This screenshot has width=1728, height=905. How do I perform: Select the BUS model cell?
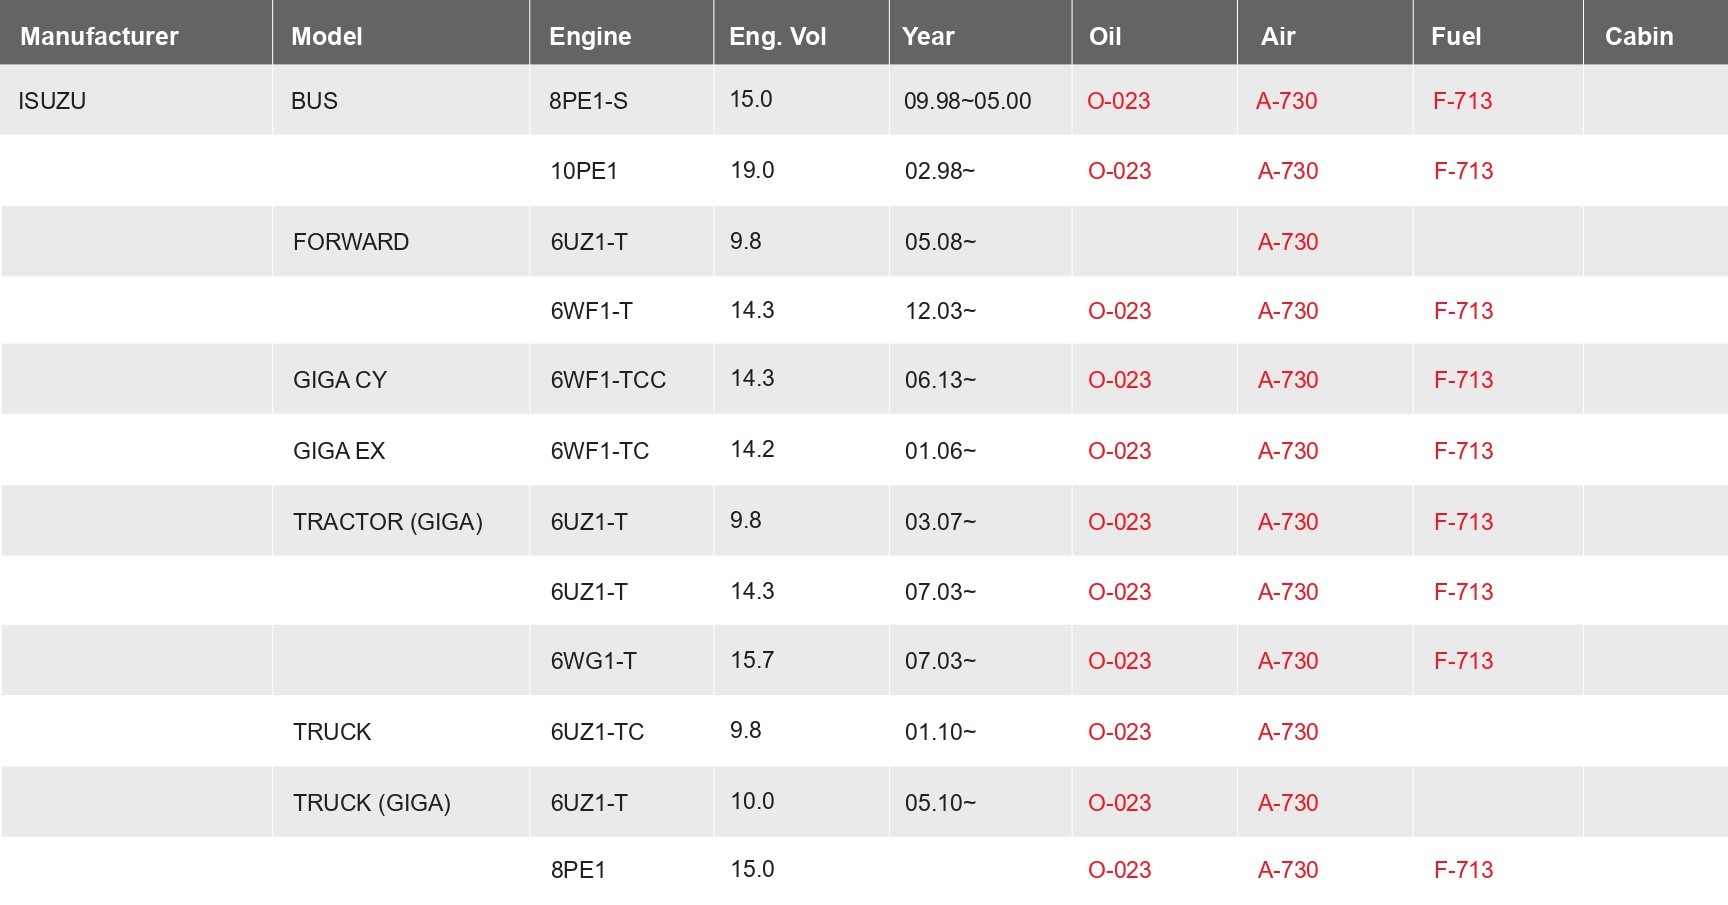(314, 101)
